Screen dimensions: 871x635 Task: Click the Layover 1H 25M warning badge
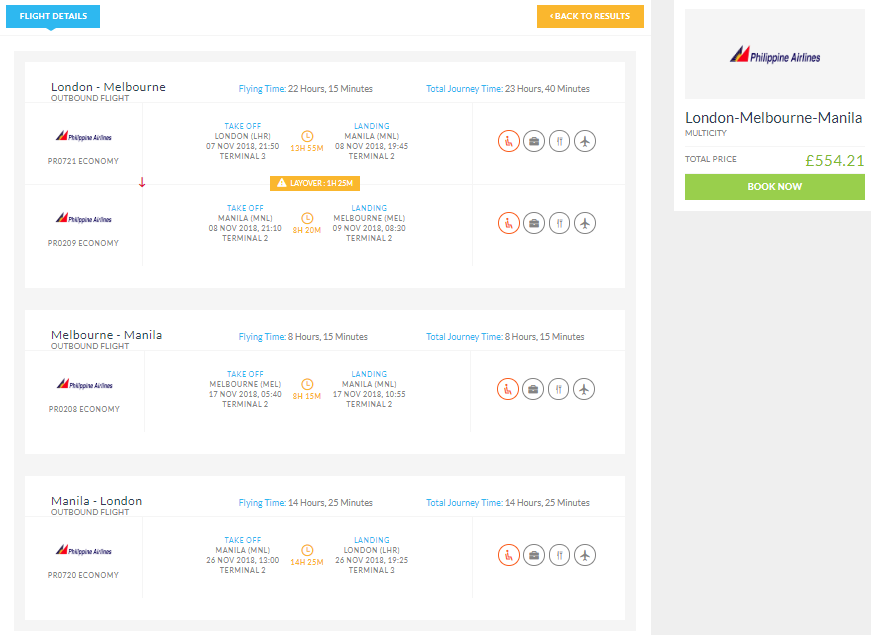coord(314,183)
